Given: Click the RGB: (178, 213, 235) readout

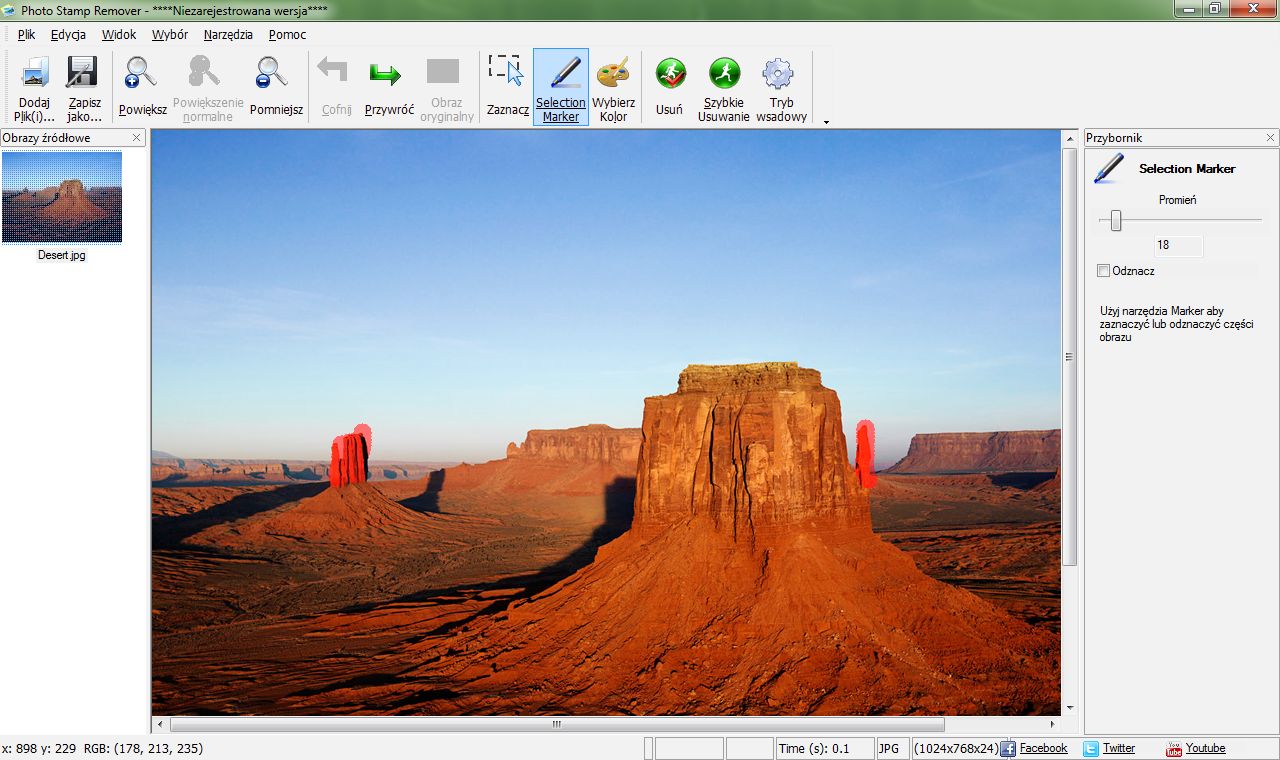Looking at the screenshot, I should point(143,748).
